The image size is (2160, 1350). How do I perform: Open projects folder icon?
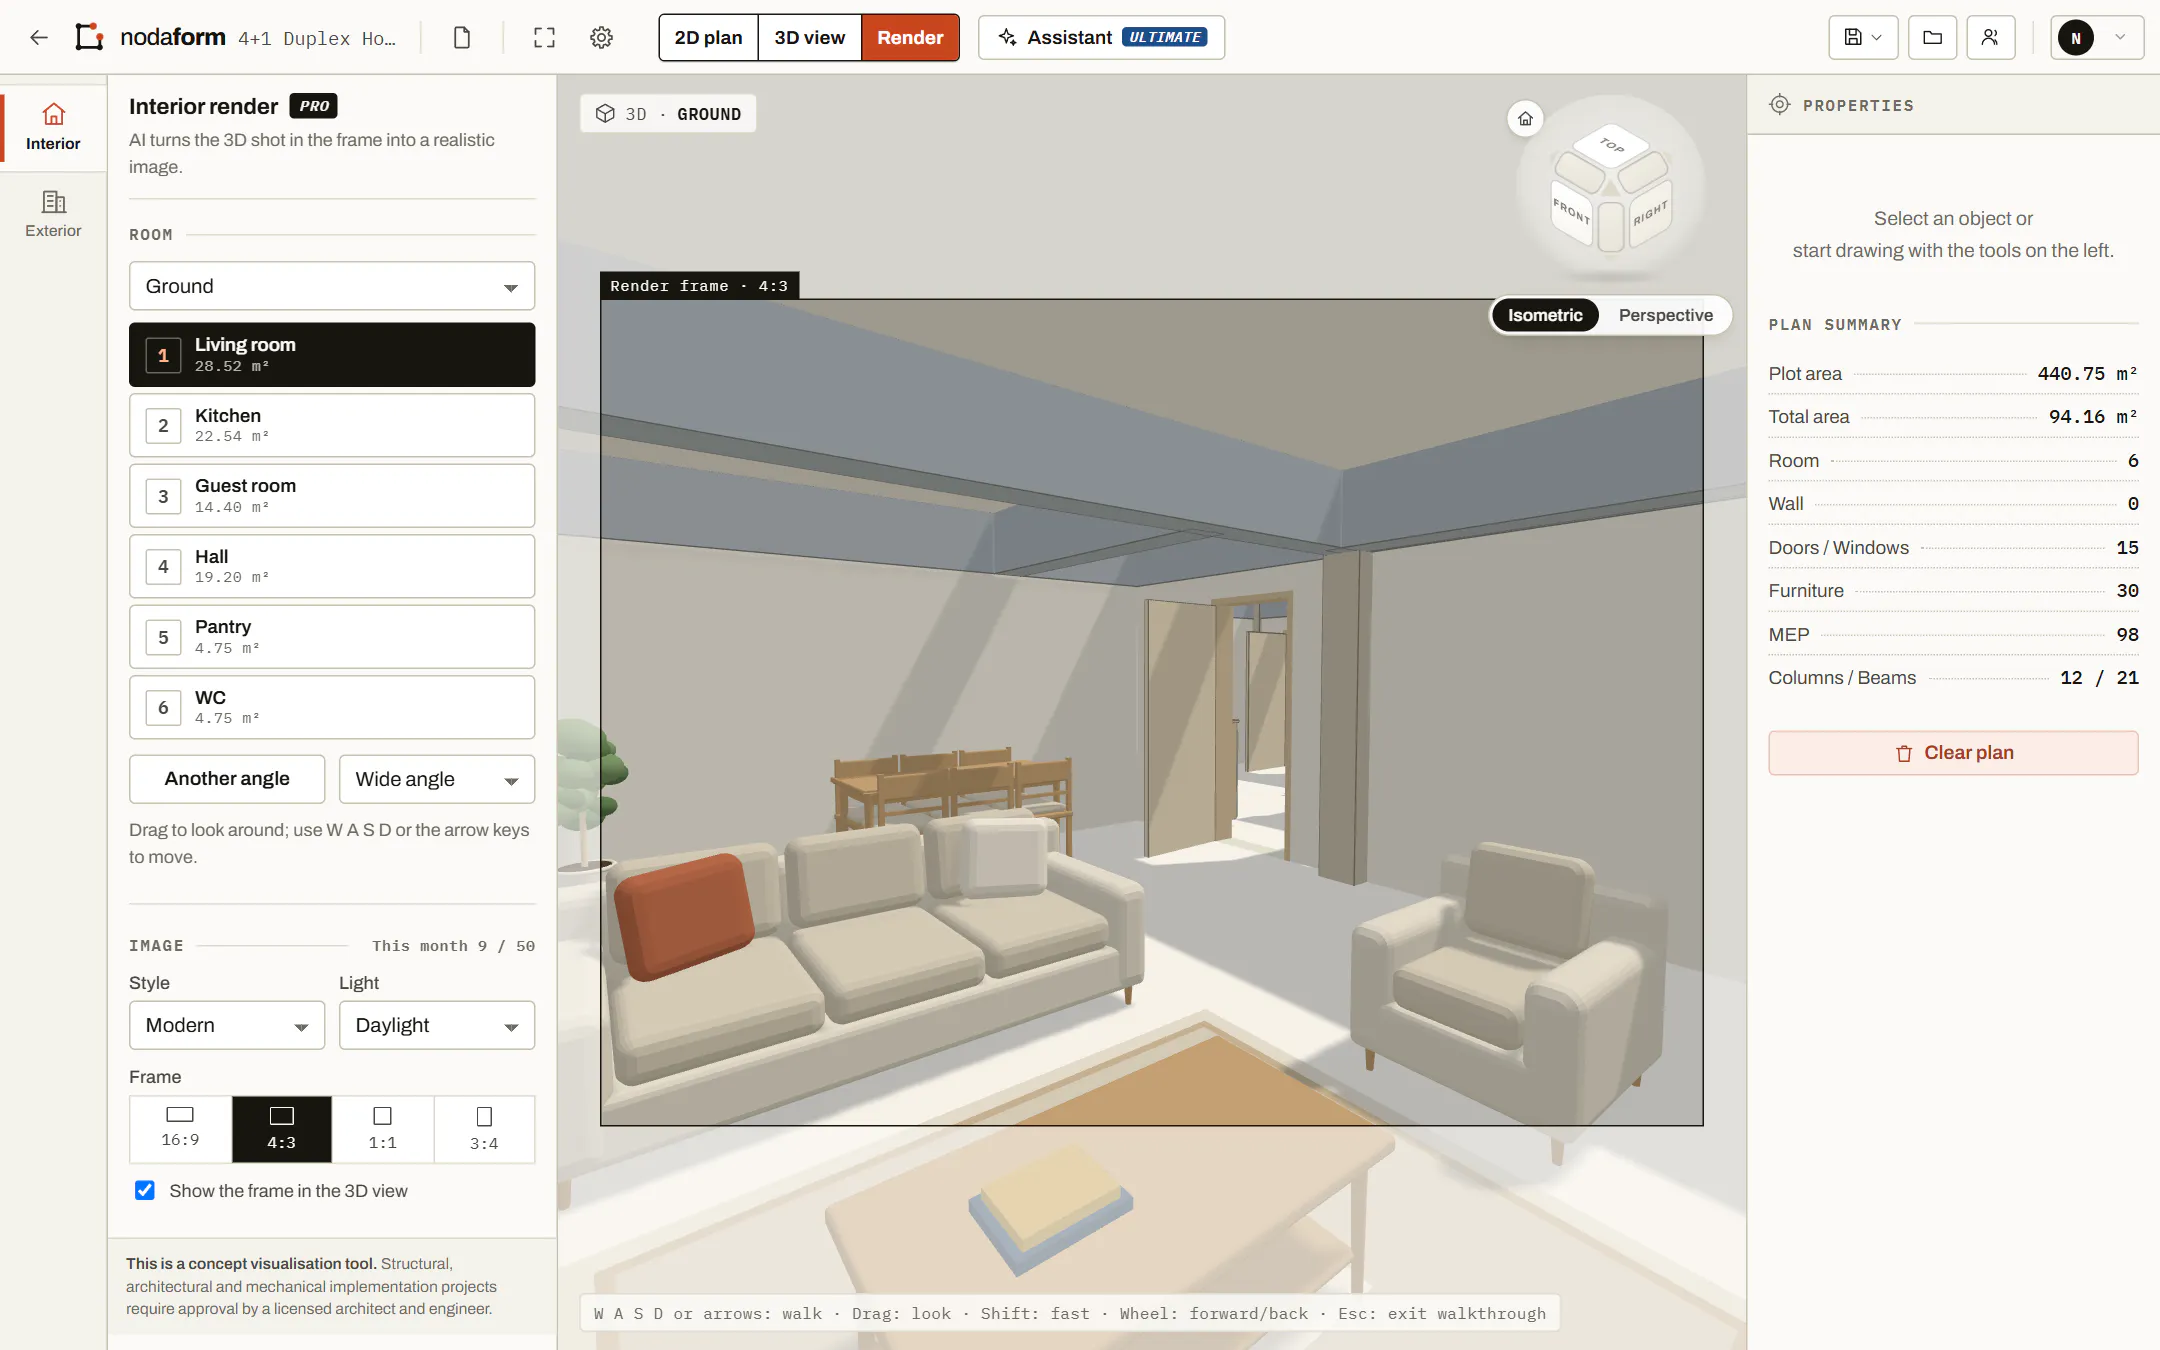(x=1932, y=38)
